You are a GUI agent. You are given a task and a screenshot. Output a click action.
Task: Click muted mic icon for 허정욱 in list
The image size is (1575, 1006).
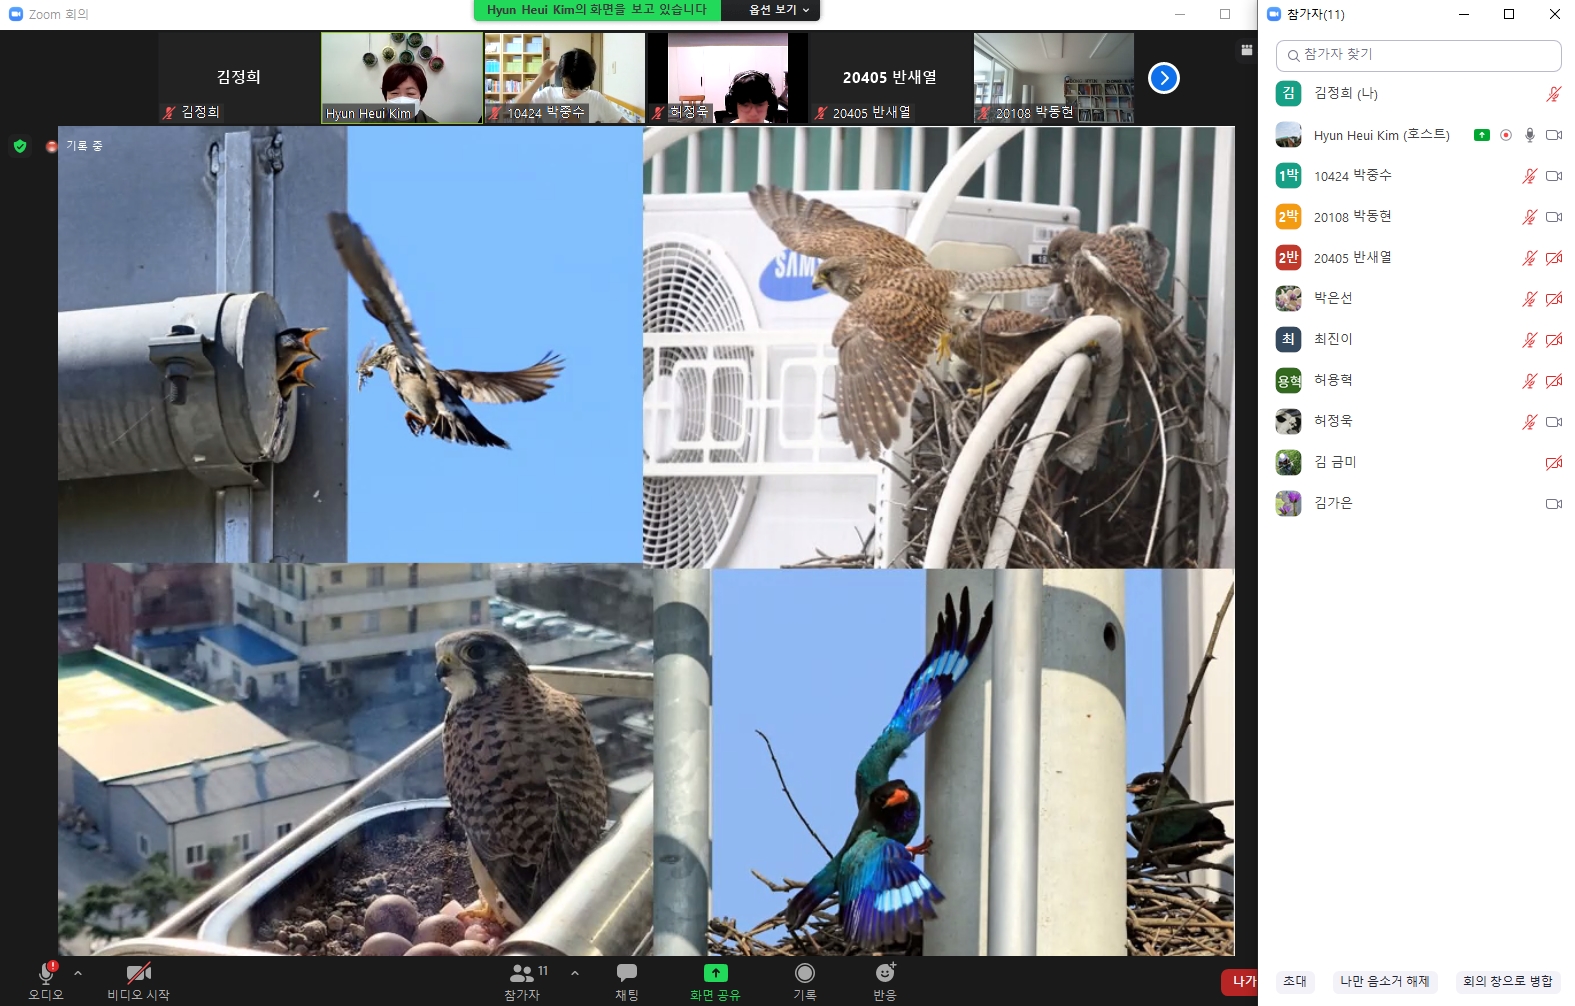pos(1530,422)
